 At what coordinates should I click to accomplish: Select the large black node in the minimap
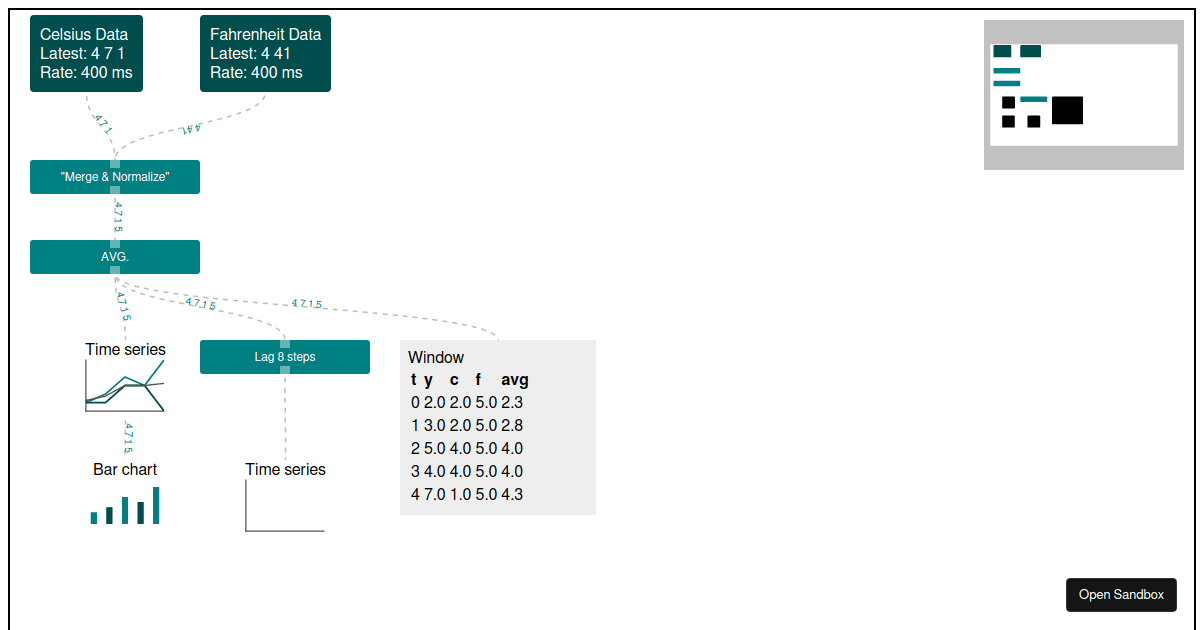1068,111
